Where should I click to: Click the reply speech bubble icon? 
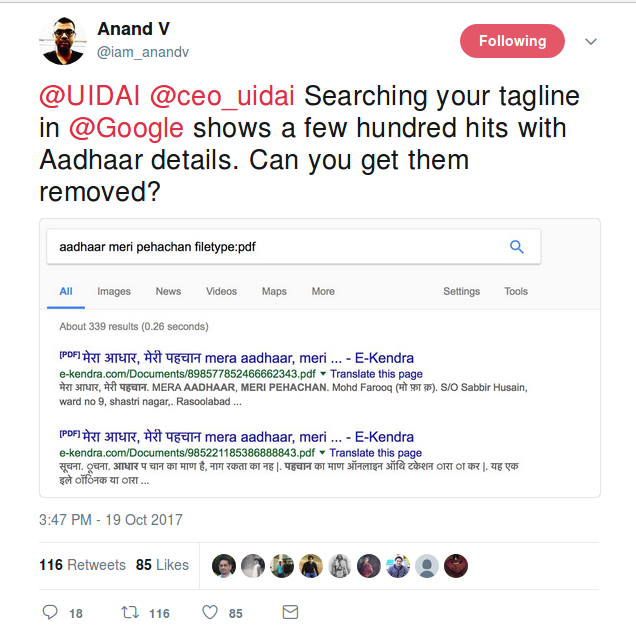51,612
